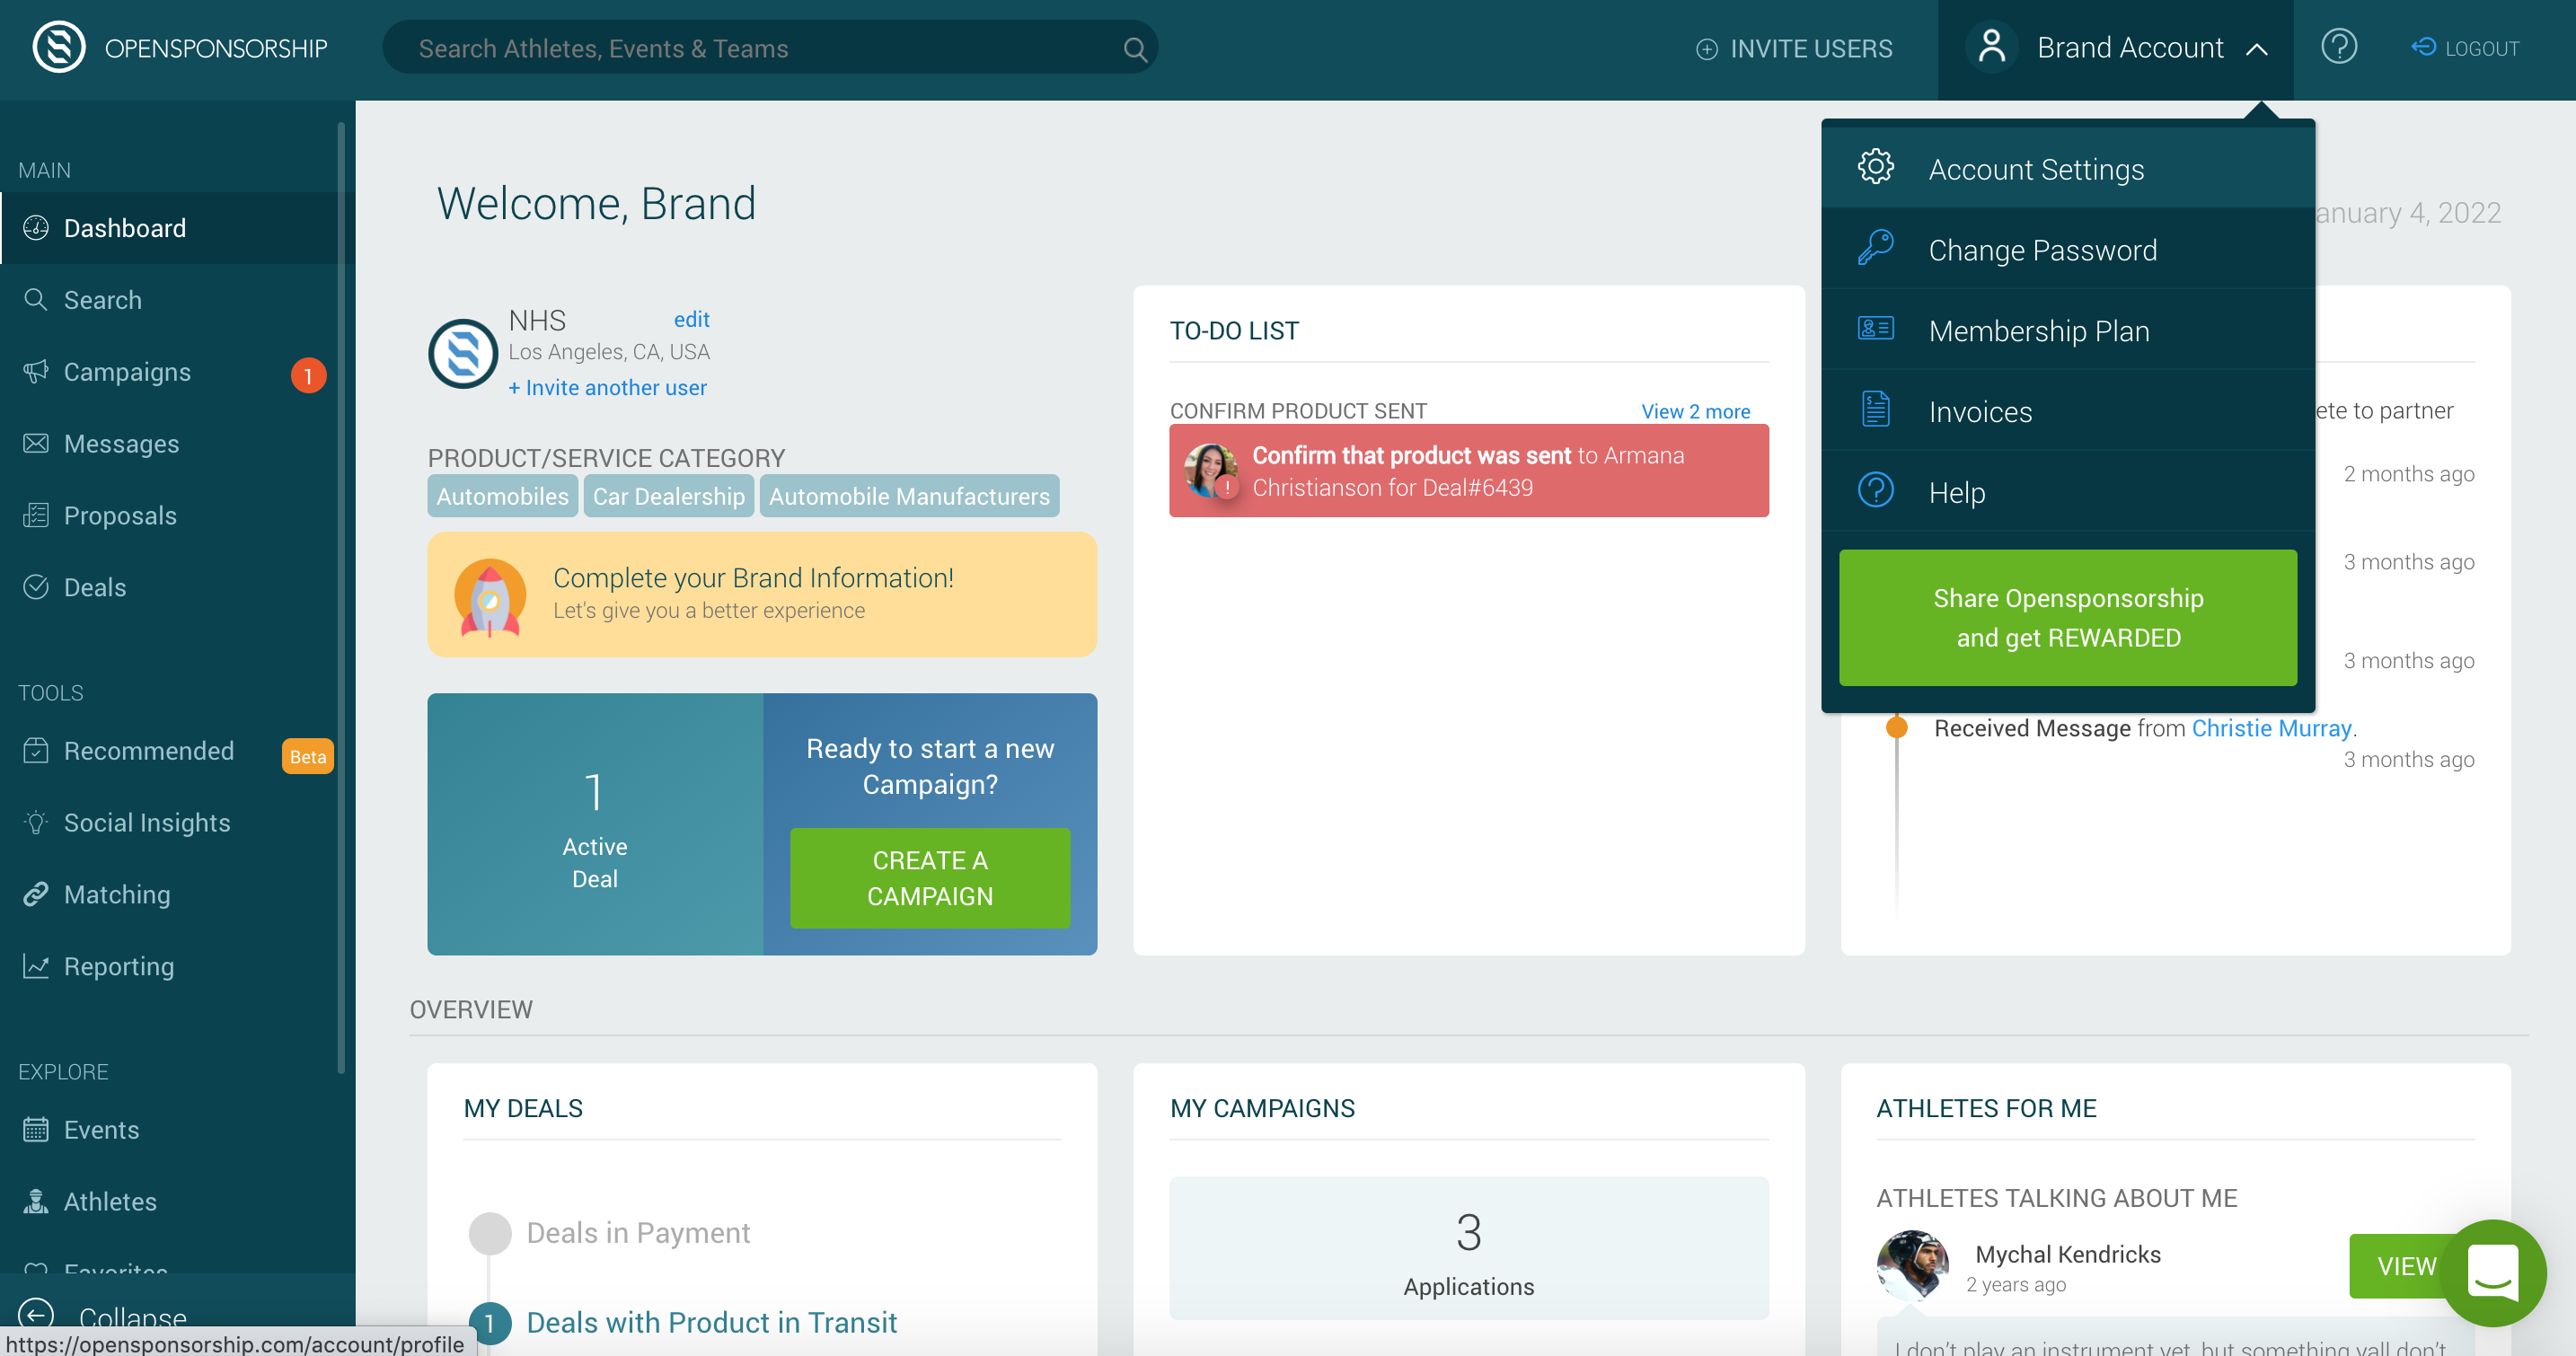Screen dimensions: 2576x1356
Task: Click the search magnifier icon in top bar
Action: (x=1134, y=49)
